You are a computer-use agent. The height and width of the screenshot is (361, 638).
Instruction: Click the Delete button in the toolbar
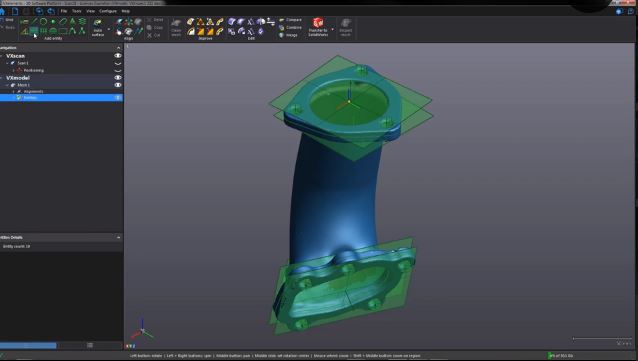(155, 20)
